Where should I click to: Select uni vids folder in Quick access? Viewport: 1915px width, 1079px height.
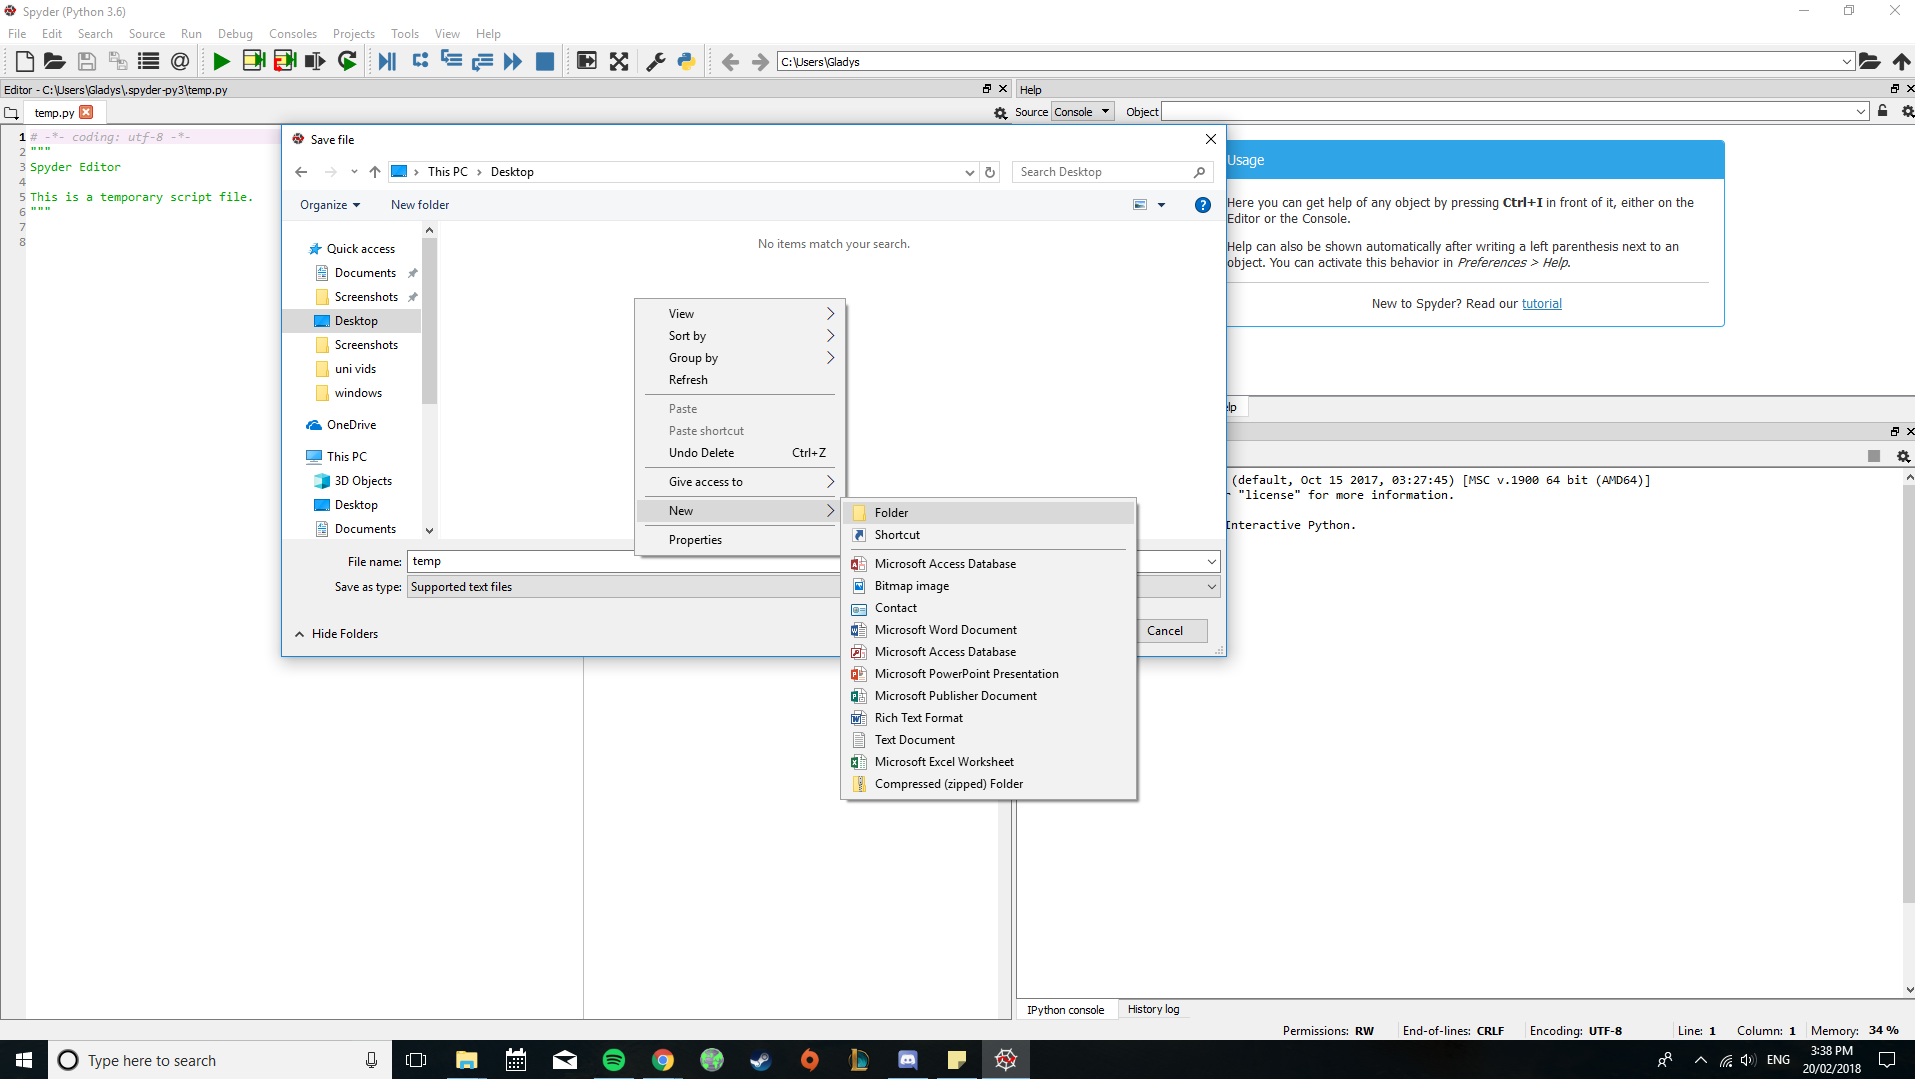click(x=355, y=369)
